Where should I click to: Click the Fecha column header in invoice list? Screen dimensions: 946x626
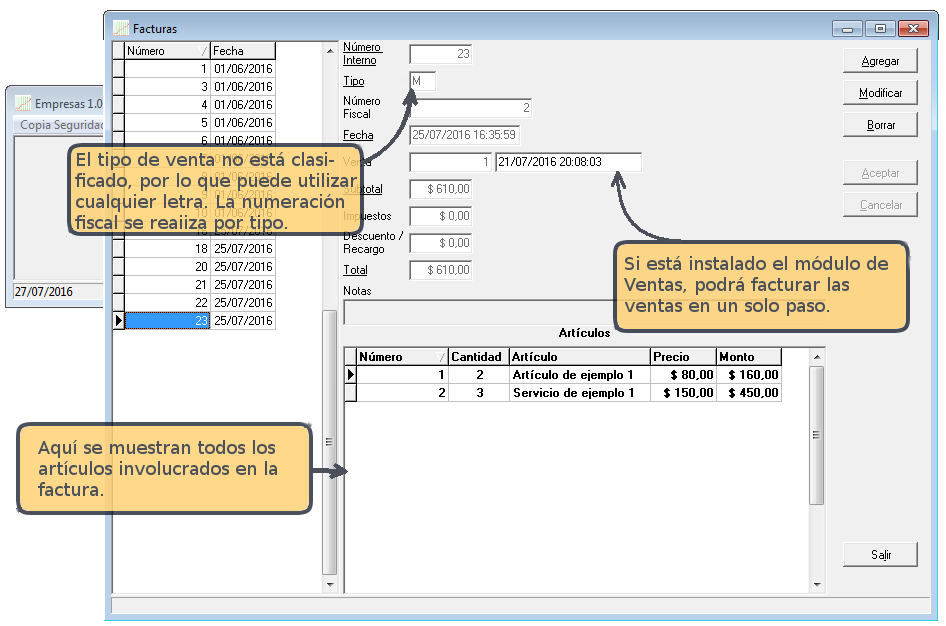(243, 51)
